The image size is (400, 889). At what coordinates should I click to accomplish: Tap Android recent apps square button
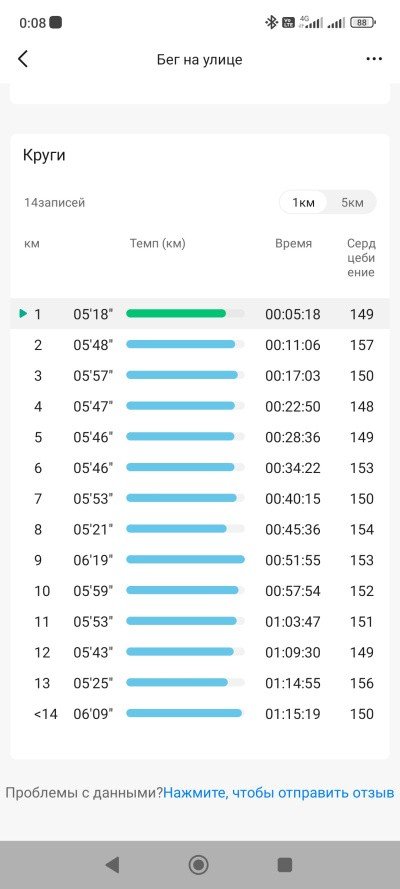pos(284,865)
